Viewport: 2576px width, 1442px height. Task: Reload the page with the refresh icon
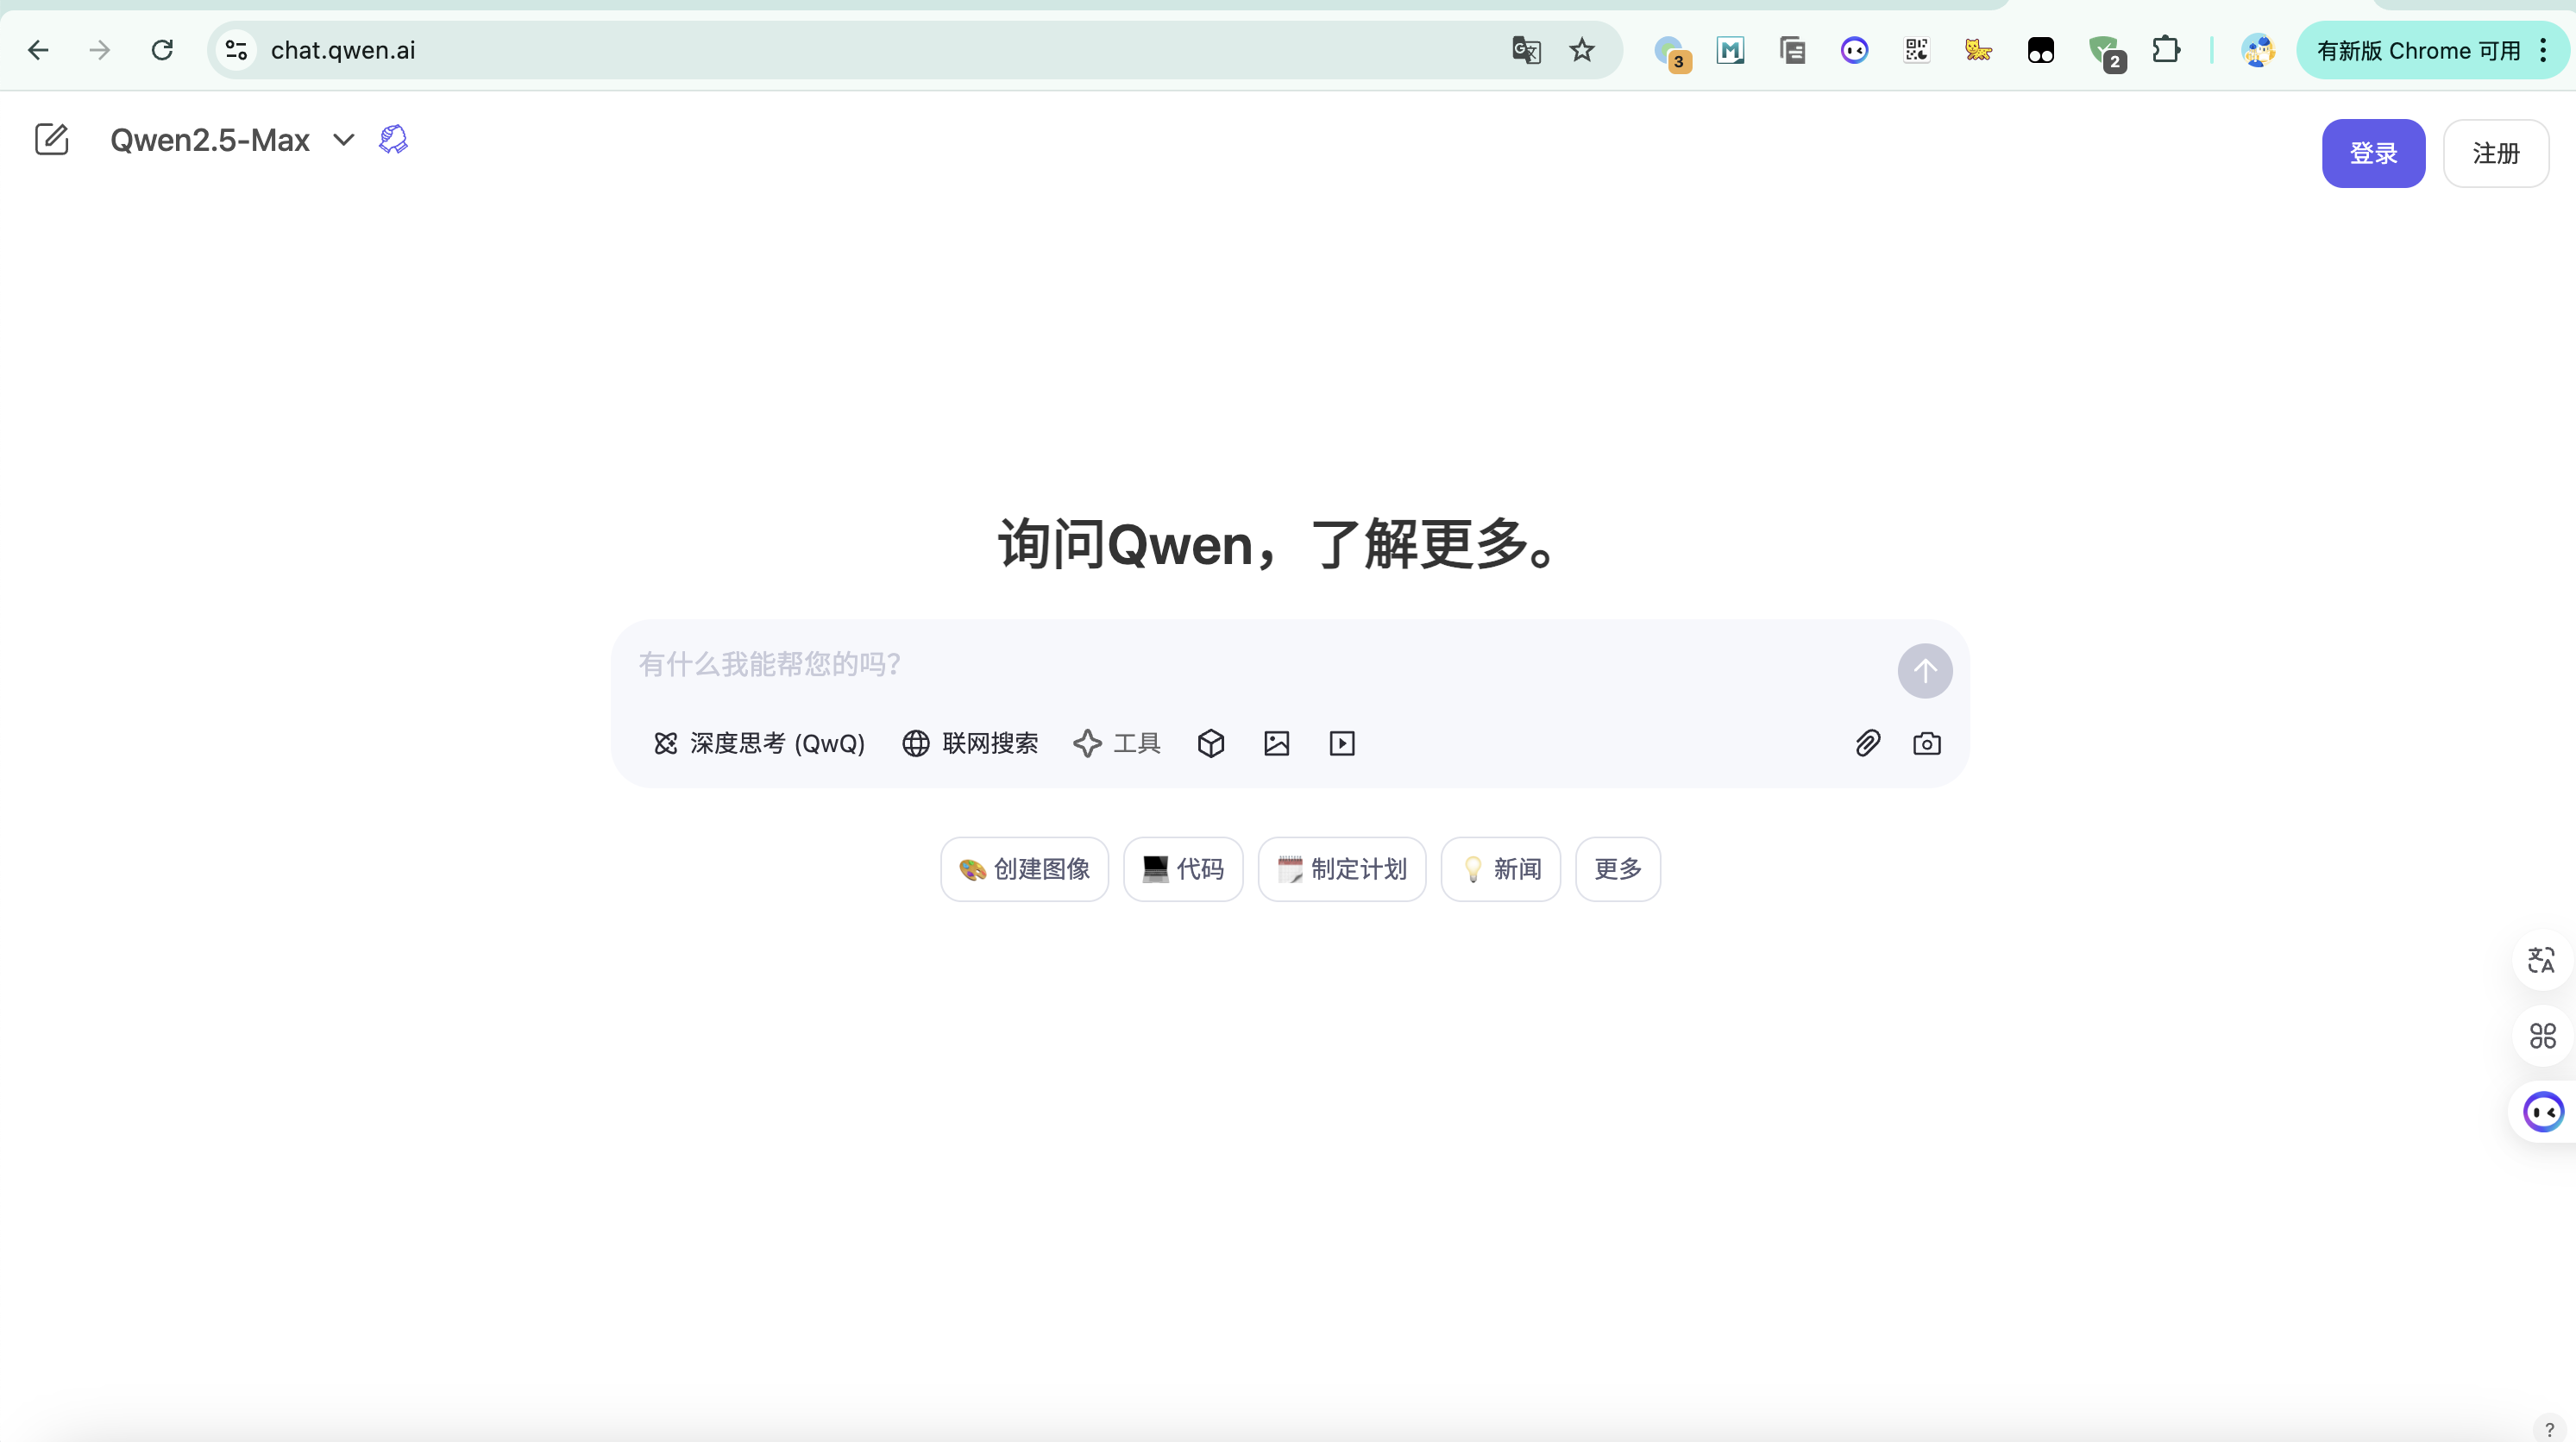click(x=162, y=50)
